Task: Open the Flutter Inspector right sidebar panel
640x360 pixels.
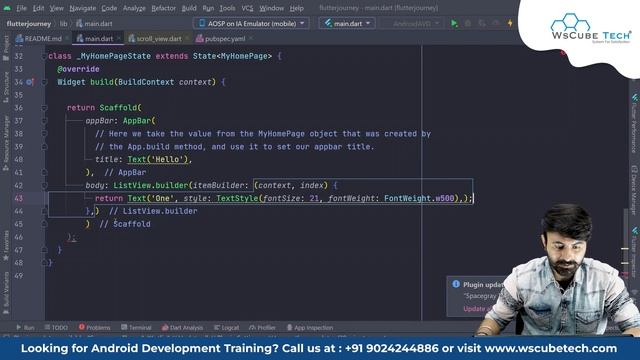Action: point(634,252)
